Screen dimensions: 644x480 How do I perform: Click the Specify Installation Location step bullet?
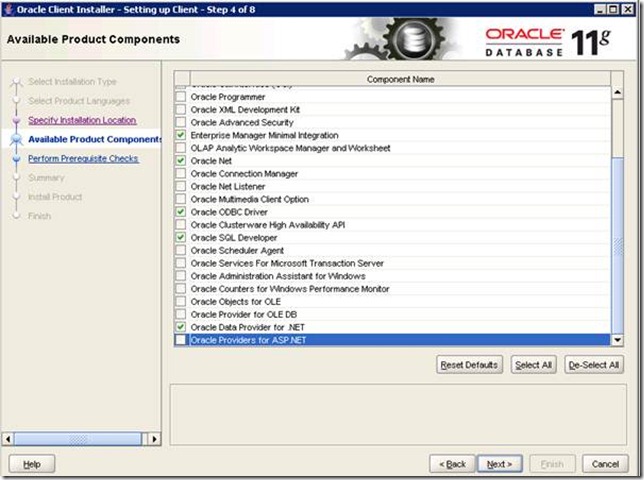[16, 120]
